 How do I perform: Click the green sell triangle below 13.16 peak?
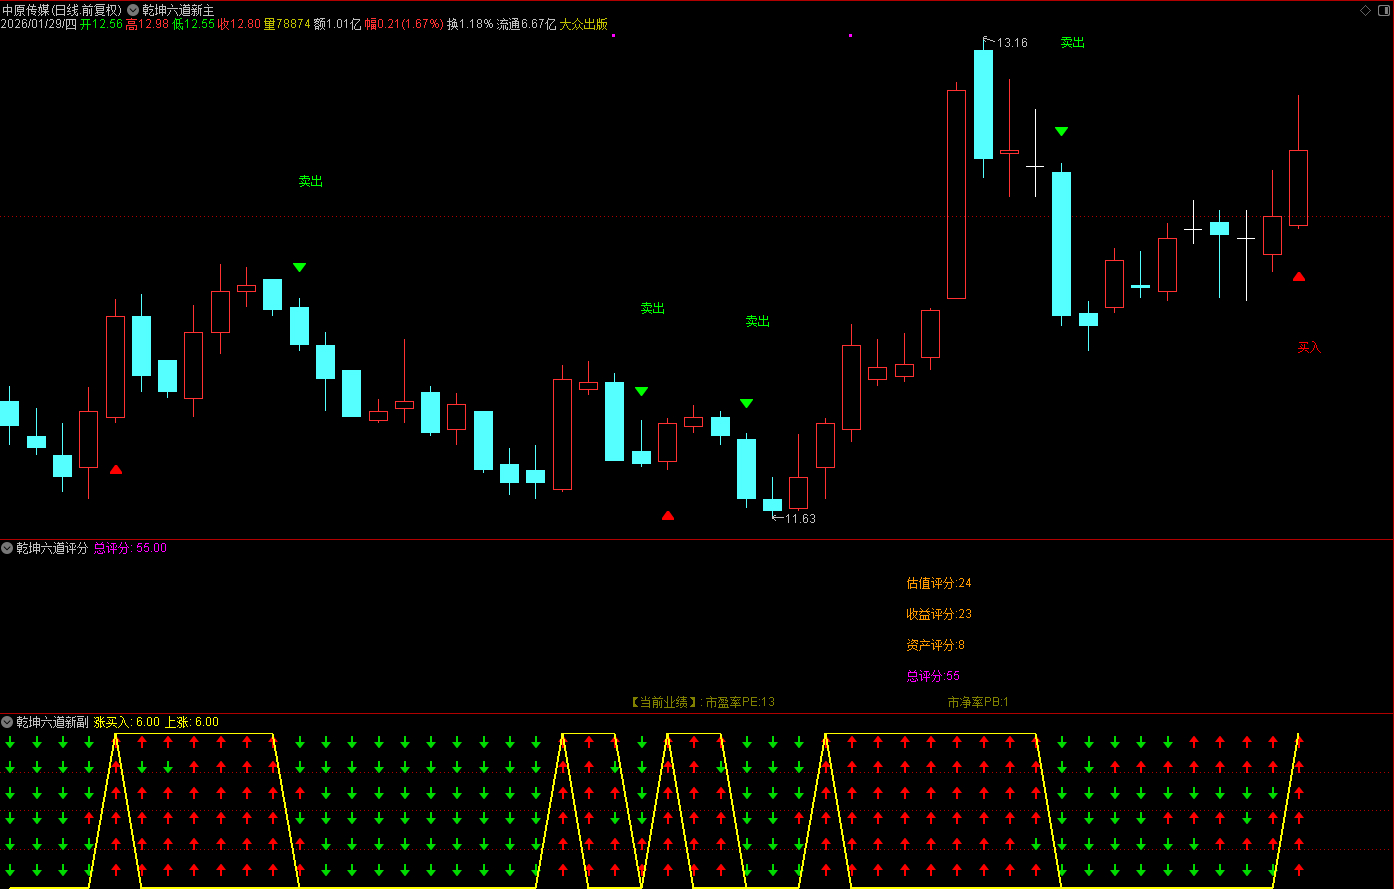coord(1061,131)
